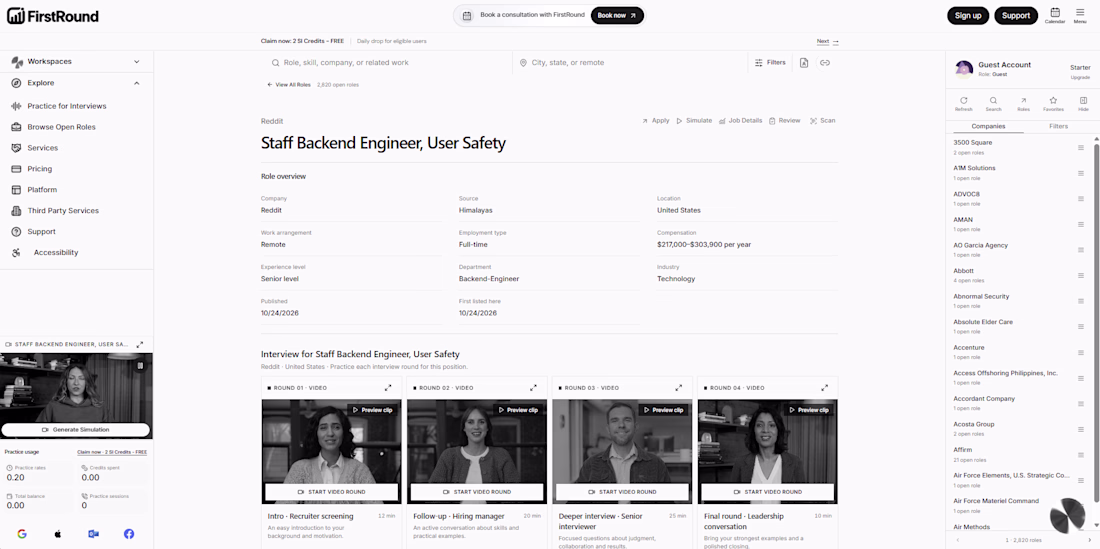1100x549 pixels.
Task: Click the Scan action
Action: (x=823, y=121)
